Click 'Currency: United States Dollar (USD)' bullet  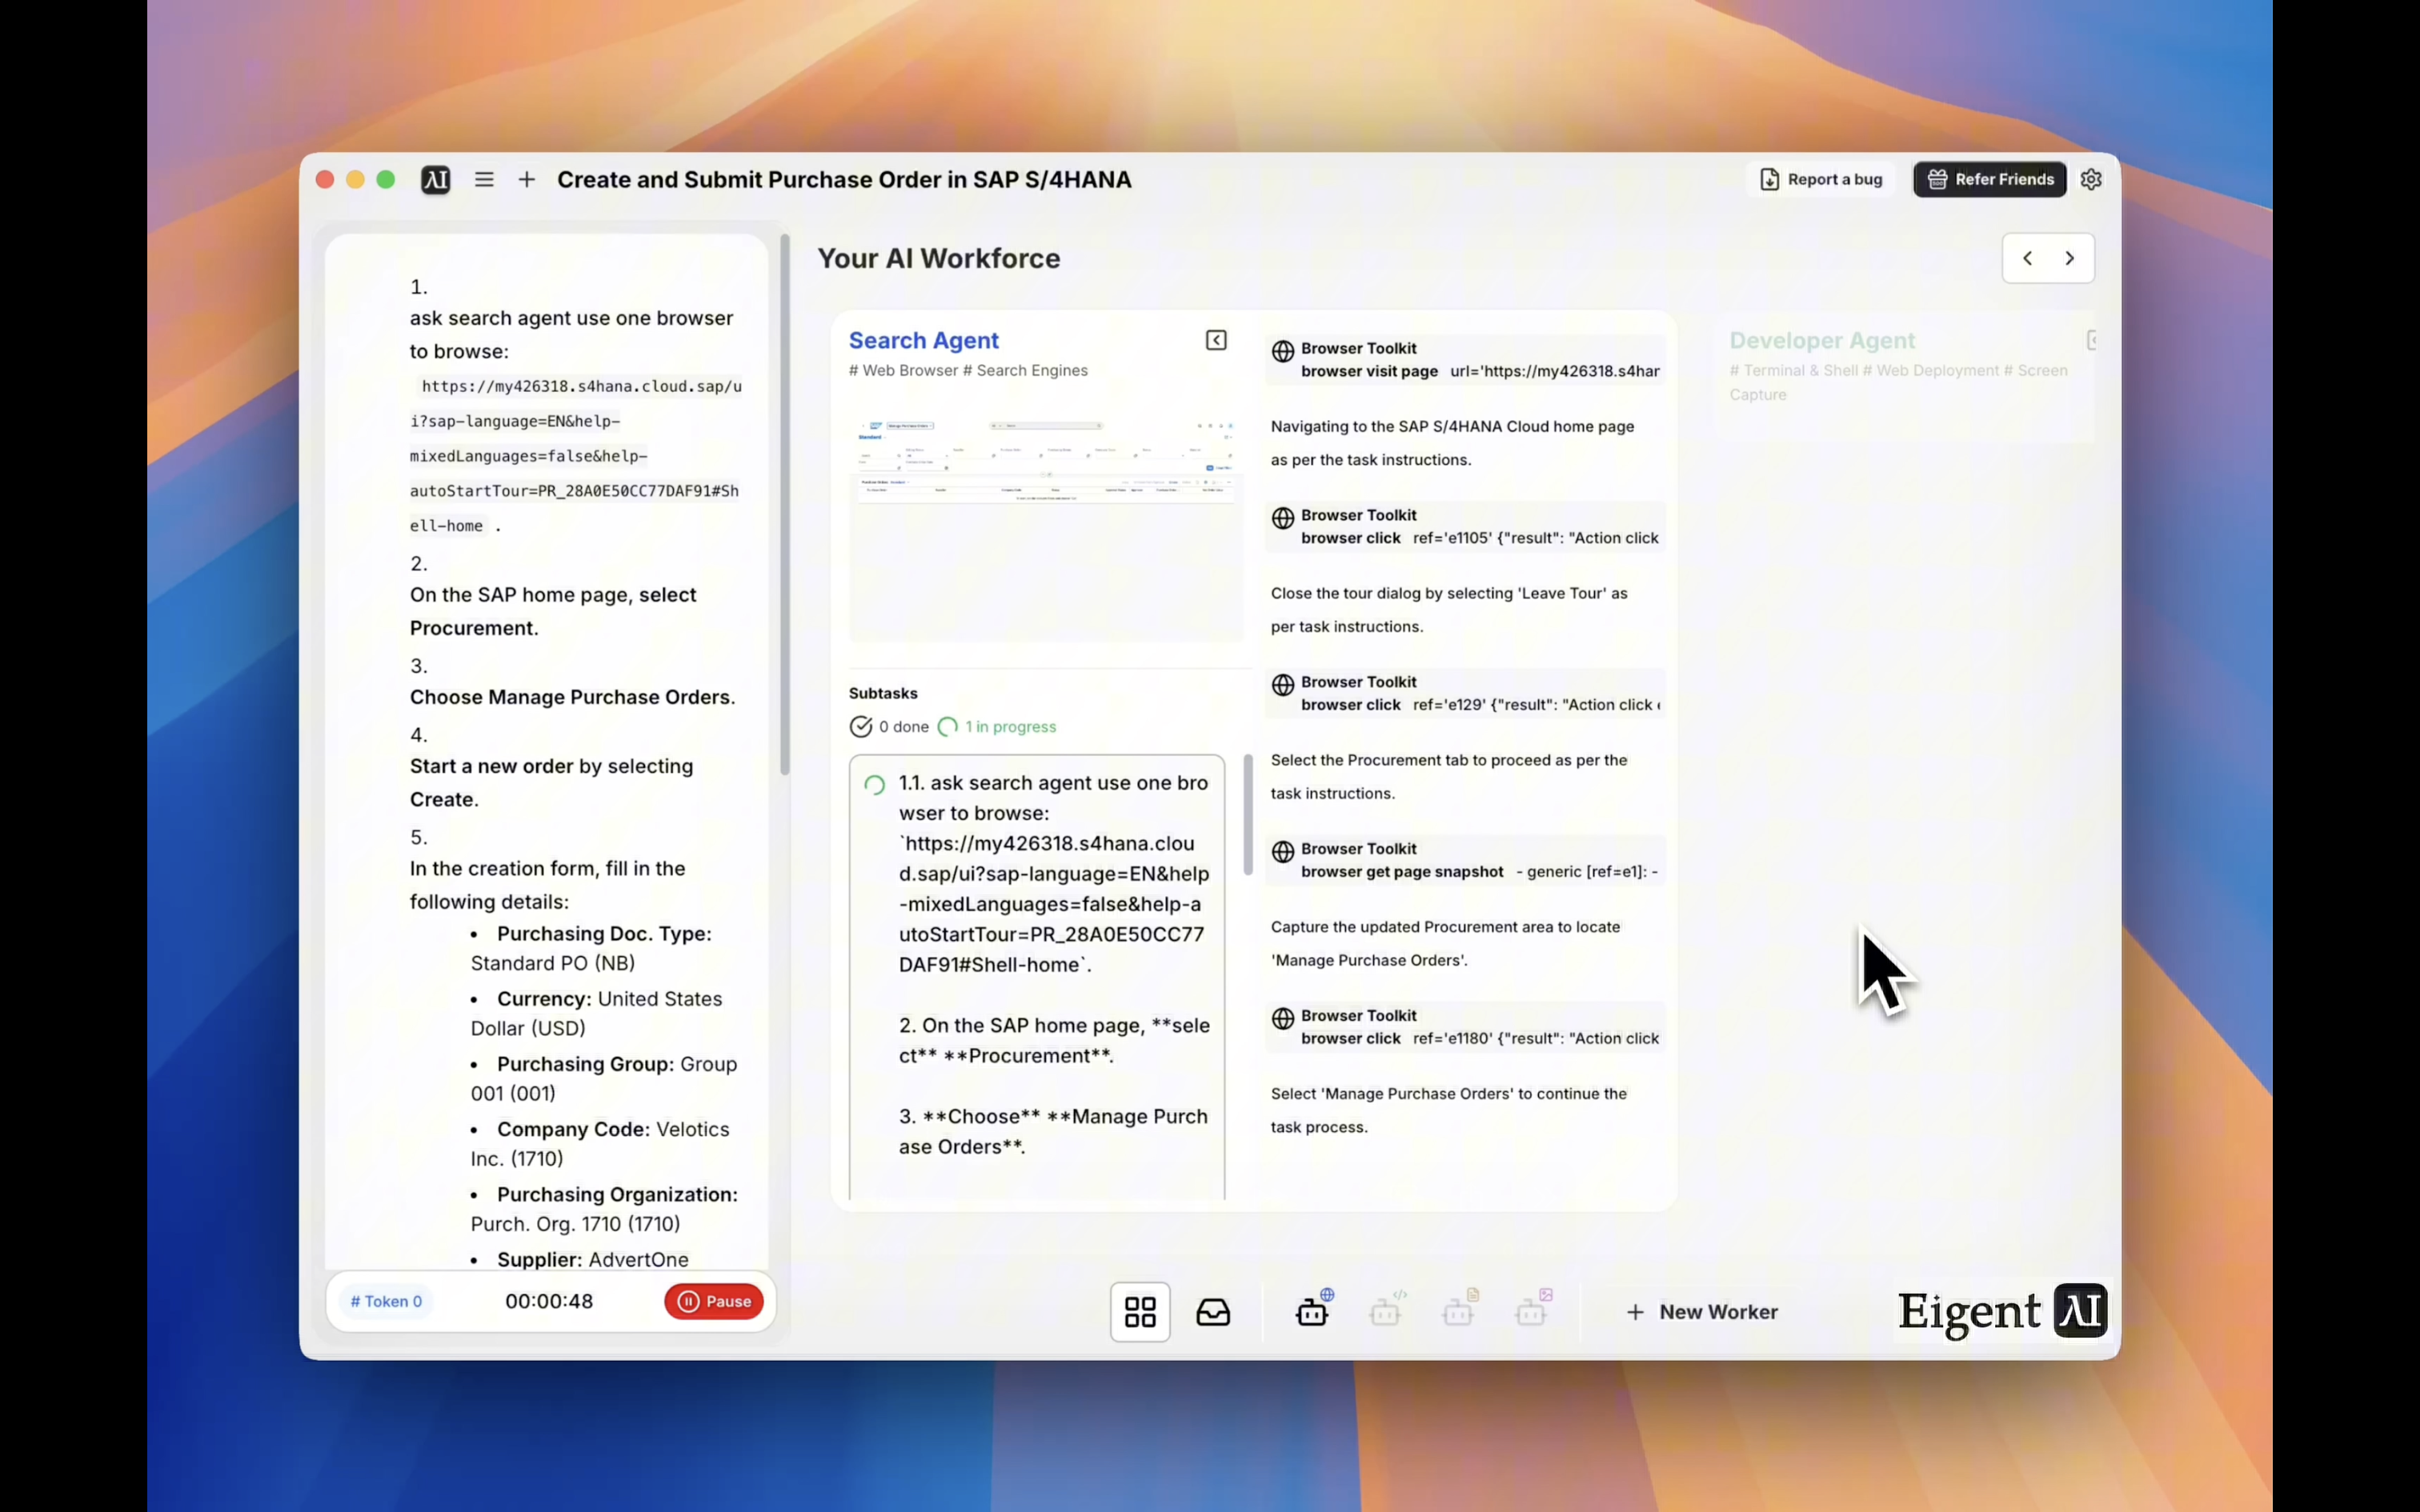(597, 1013)
